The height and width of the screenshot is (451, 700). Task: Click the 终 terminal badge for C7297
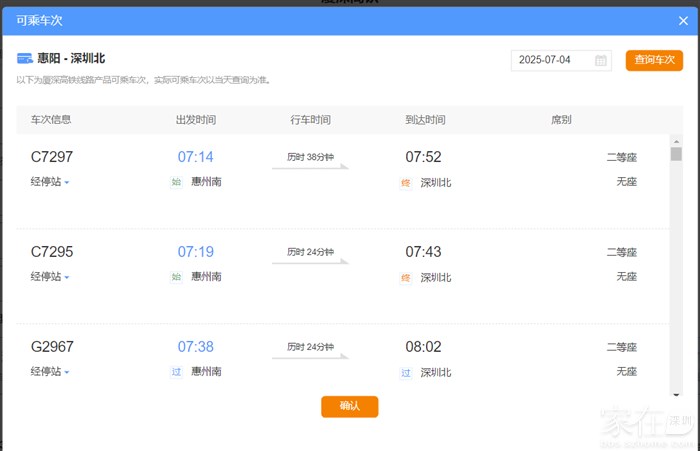click(x=406, y=182)
